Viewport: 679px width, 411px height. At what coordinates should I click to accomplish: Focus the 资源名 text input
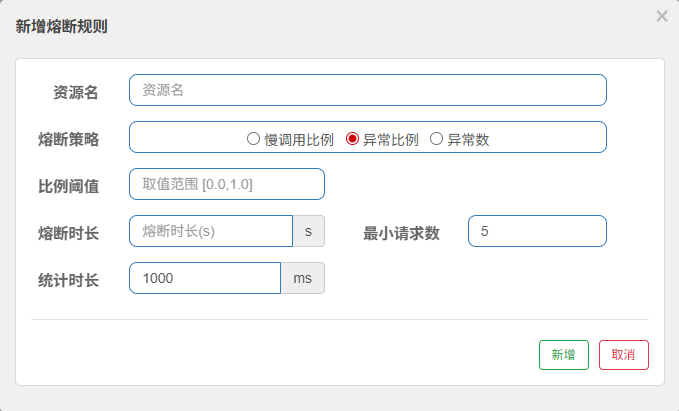click(367, 90)
